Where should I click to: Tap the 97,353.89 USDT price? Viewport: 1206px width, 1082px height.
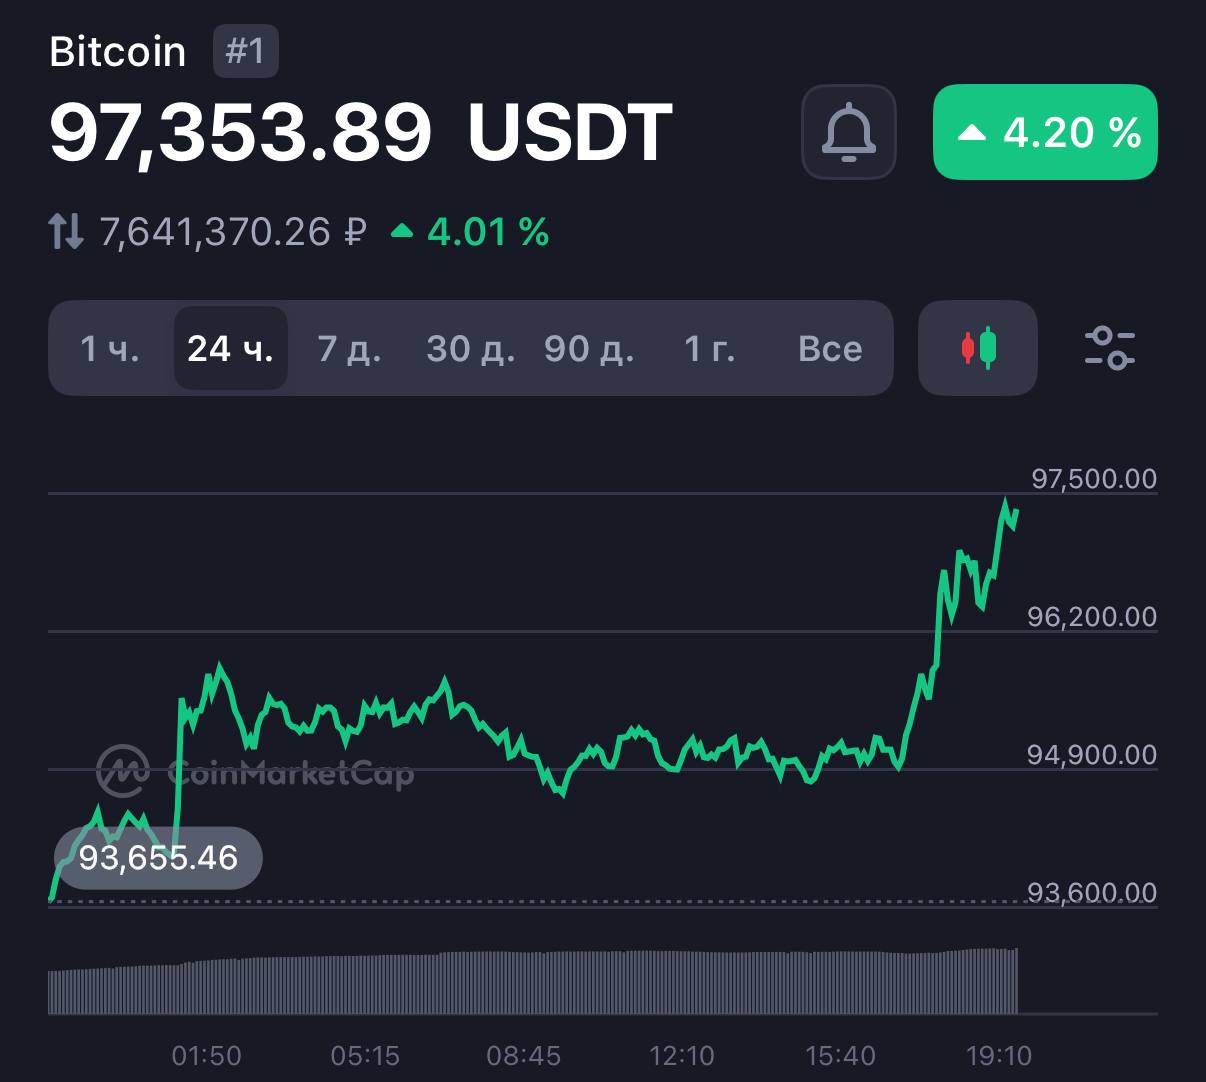[x=360, y=133]
